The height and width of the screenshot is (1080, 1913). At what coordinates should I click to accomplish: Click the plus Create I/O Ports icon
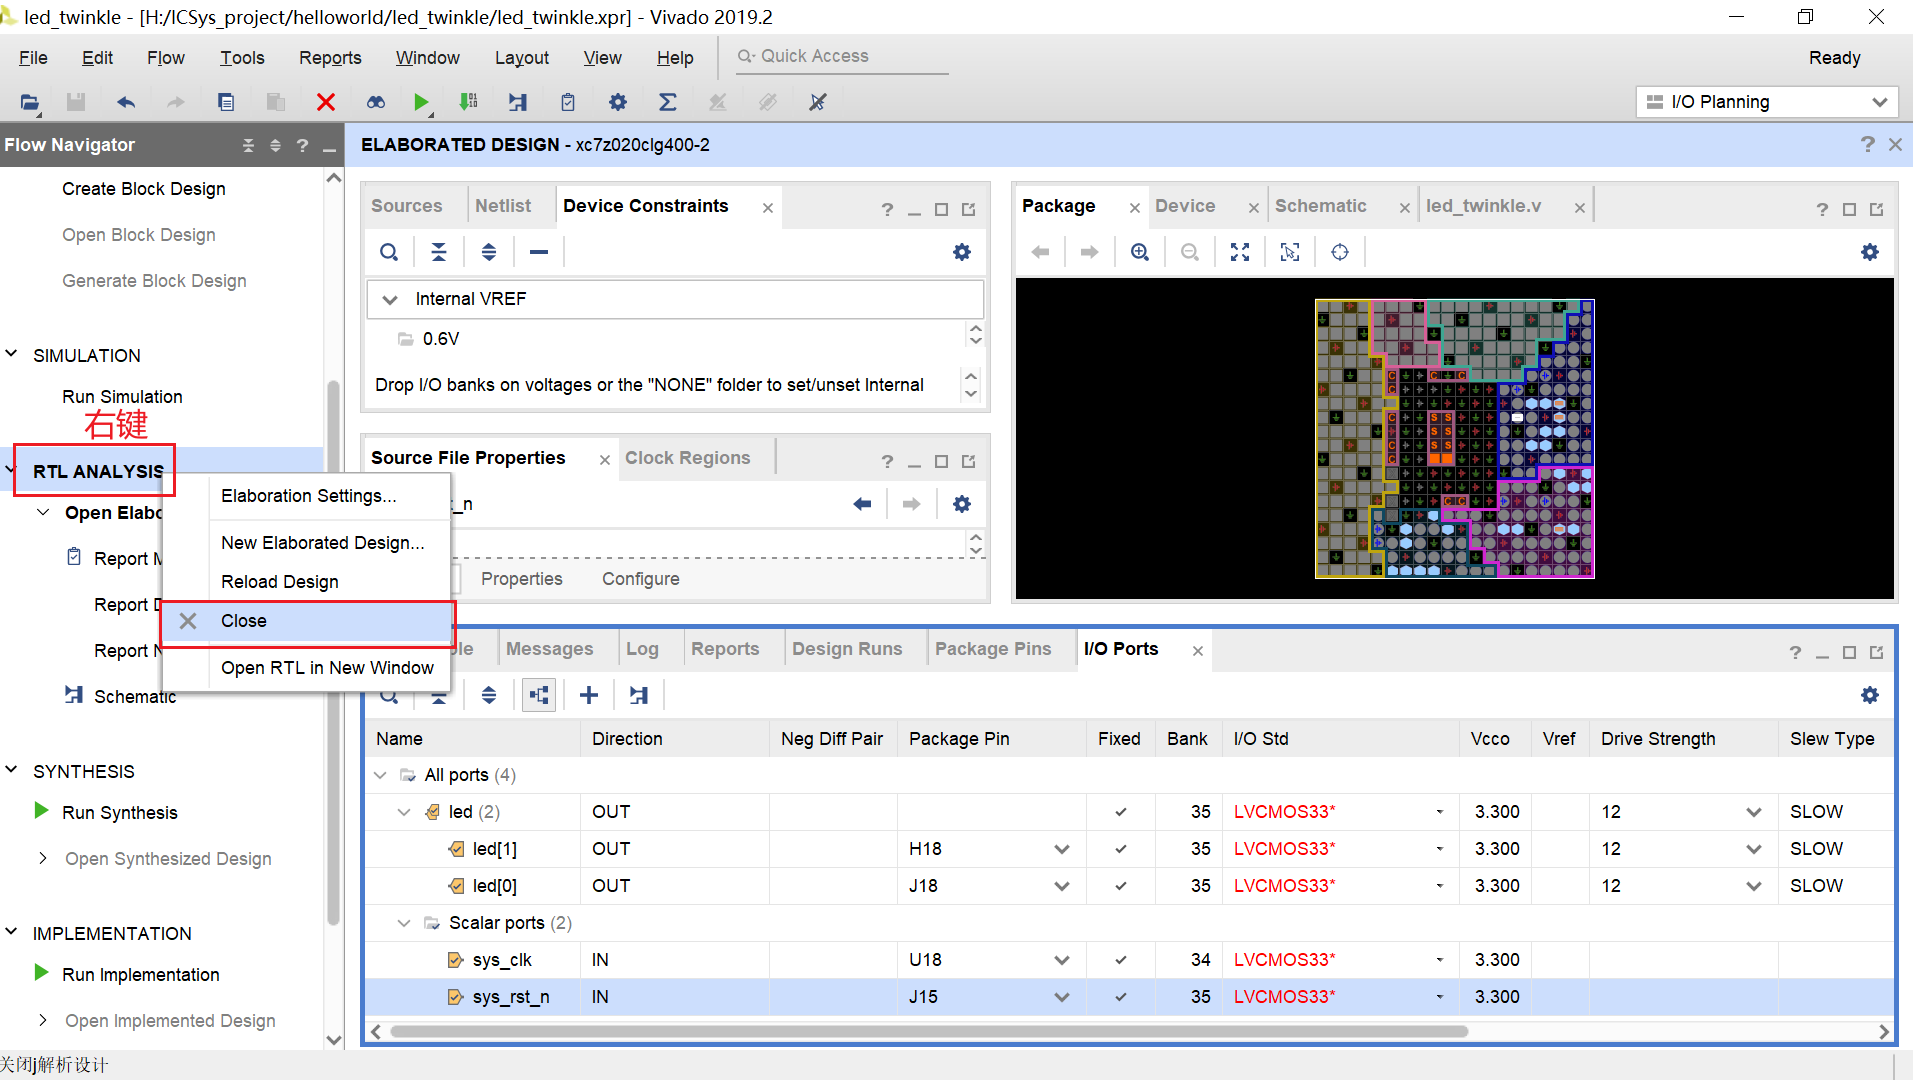click(589, 695)
